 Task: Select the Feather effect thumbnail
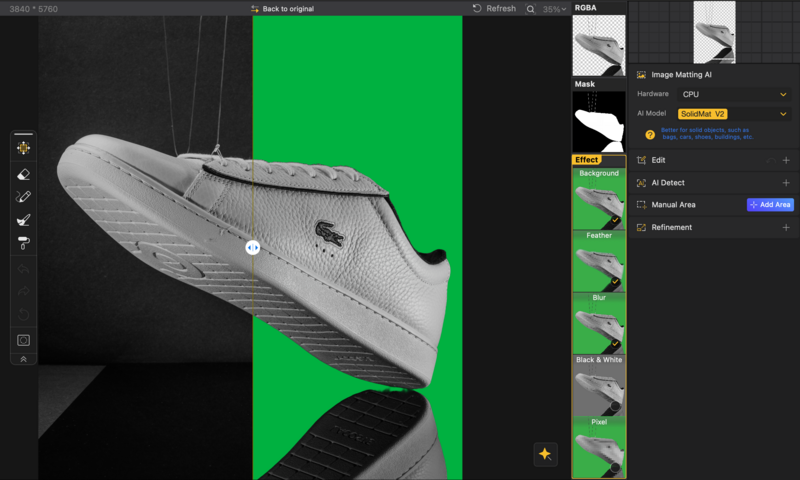pyautogui.click(x=599, y=261)
